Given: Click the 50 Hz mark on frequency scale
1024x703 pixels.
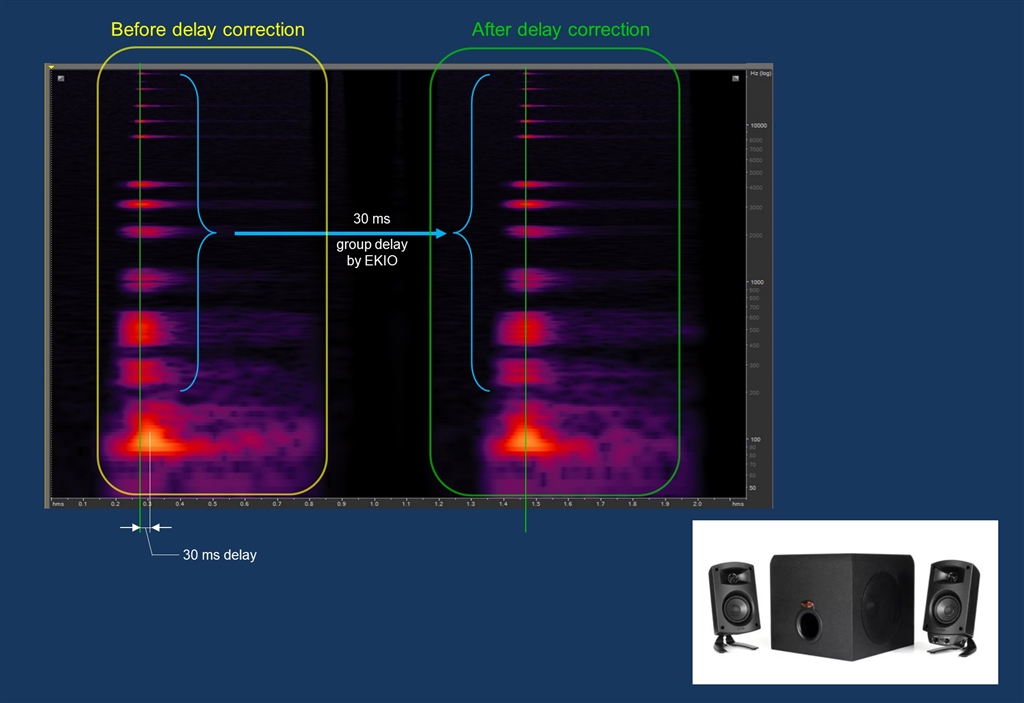Looking at the screenshot, I should coord(753,488).
